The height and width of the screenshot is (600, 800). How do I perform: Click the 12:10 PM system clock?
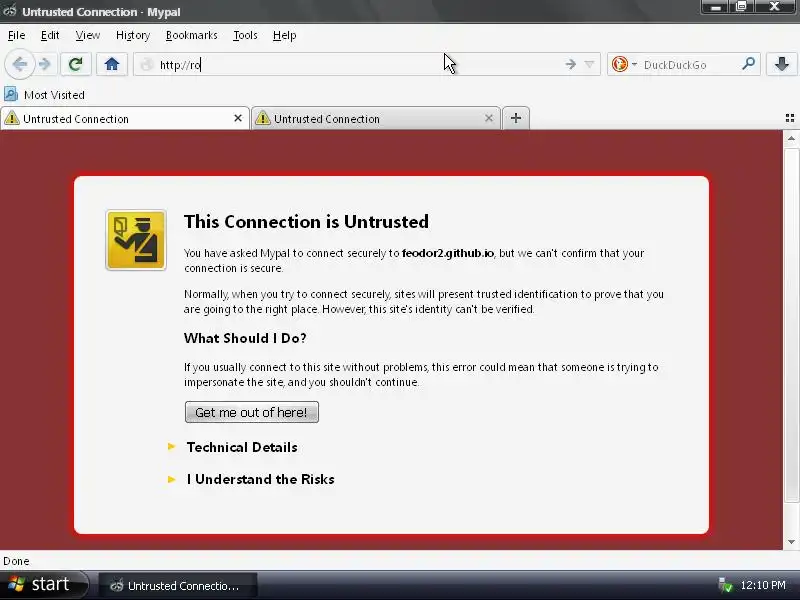tap(763, 585)
